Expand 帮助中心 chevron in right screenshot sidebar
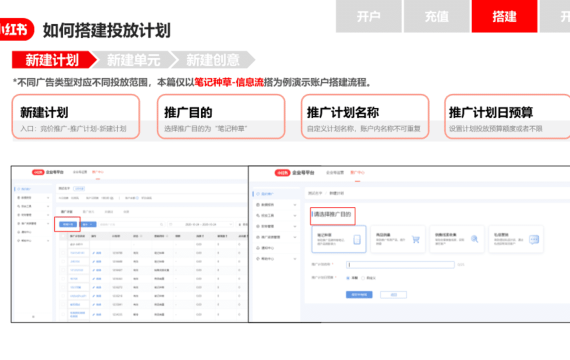The height and width of the screenshot is (360, 570). pos(295,259)
